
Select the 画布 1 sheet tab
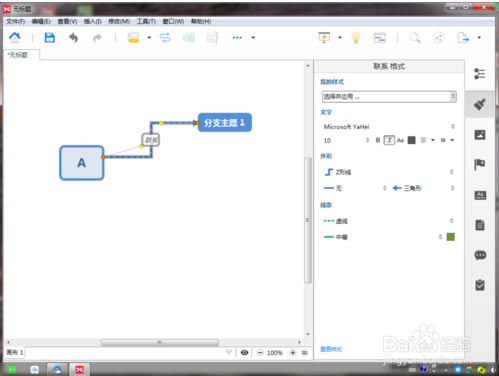15,352
